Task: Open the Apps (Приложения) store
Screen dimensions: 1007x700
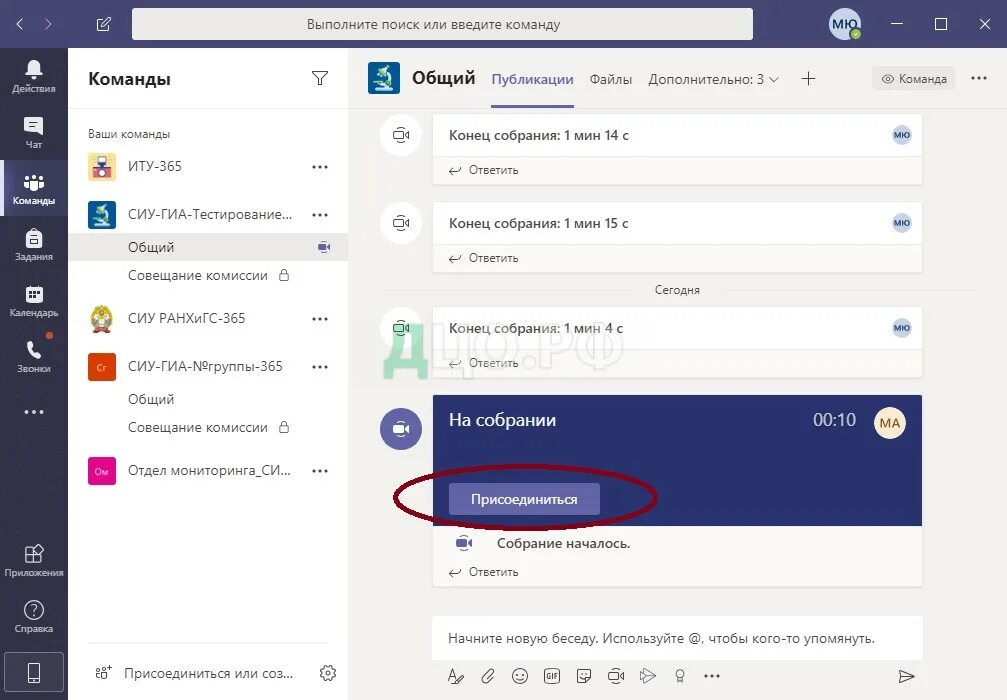Action: [x=33, y=561]
